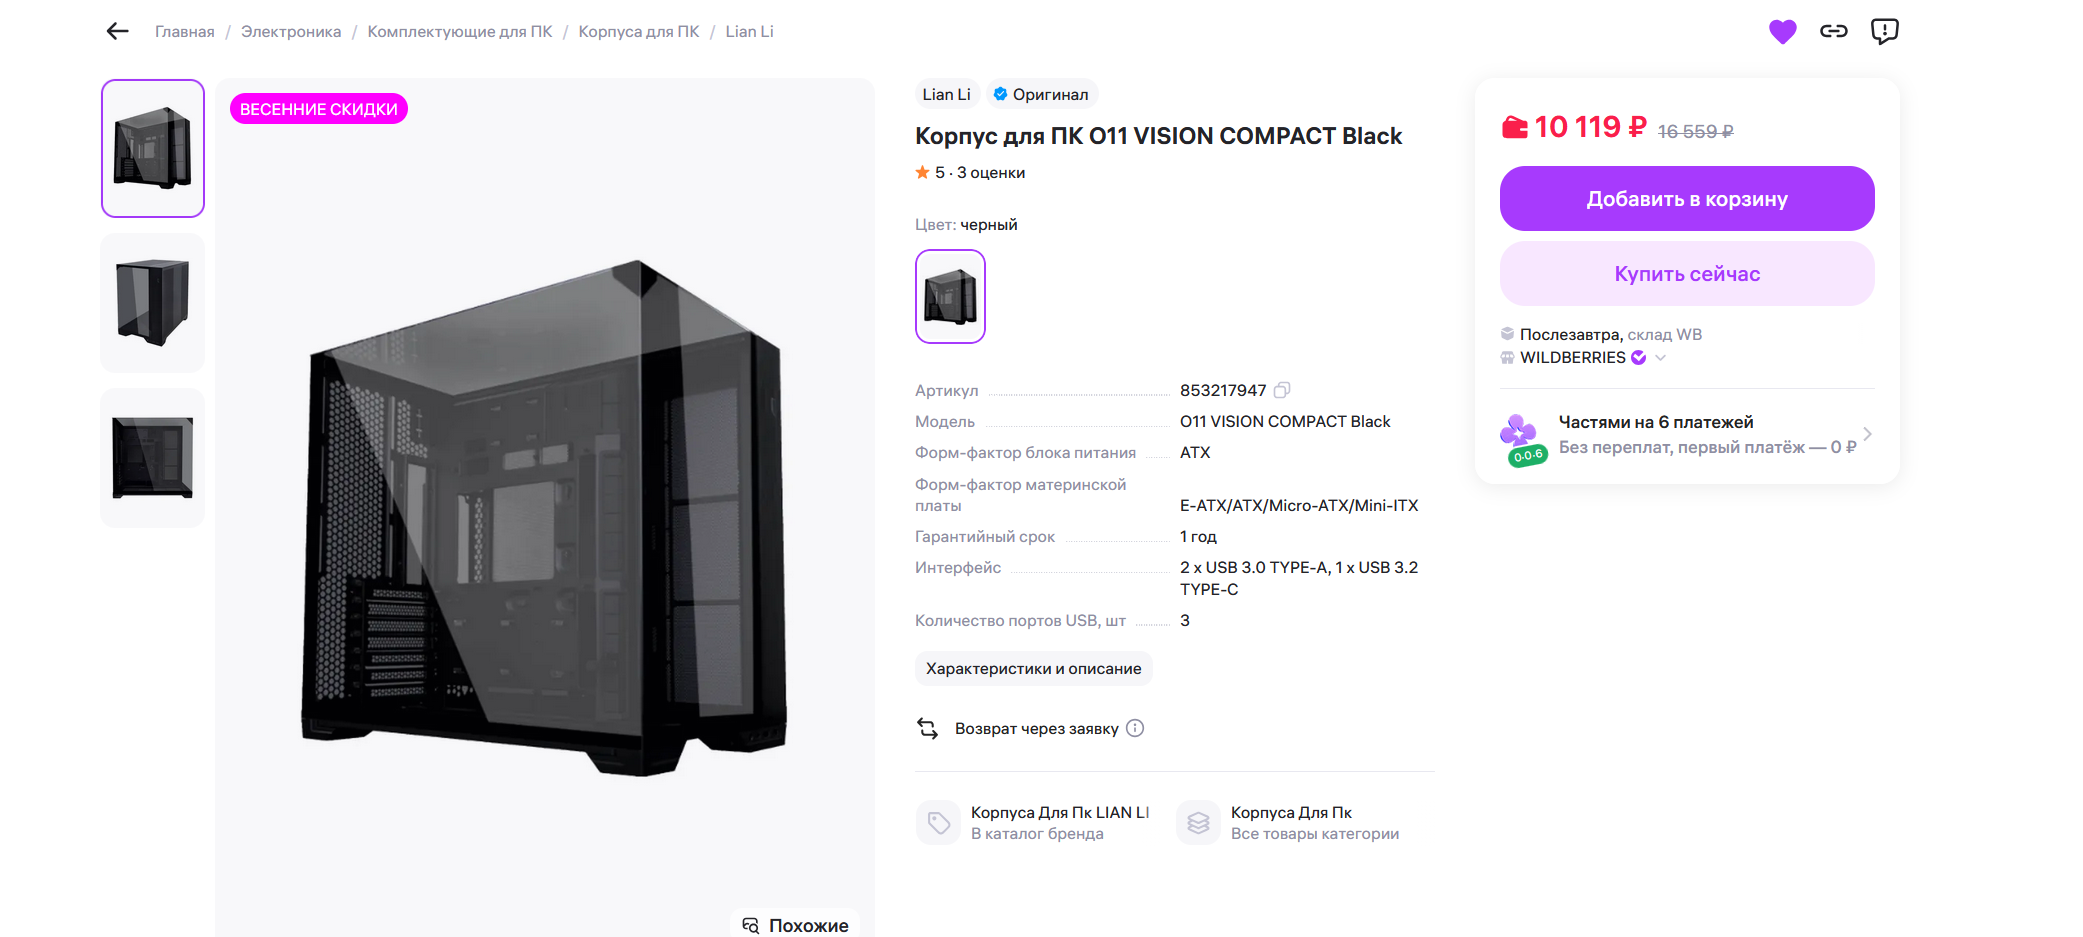Click the WILDBERRIES seller name
The height and width of the screenshot is (937, 2083).
tap(1573, 358)
